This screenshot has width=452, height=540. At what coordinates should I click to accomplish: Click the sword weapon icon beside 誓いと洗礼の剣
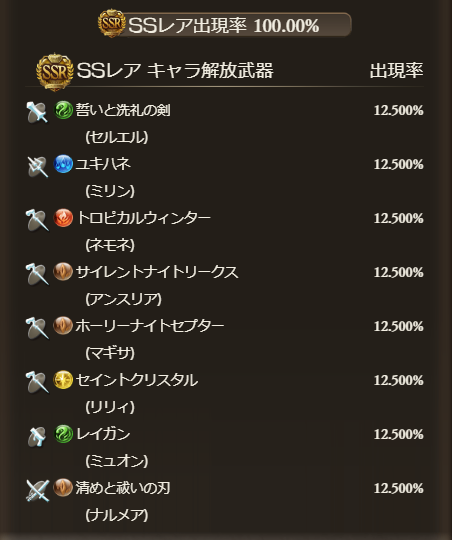click(x=37, y=112)
